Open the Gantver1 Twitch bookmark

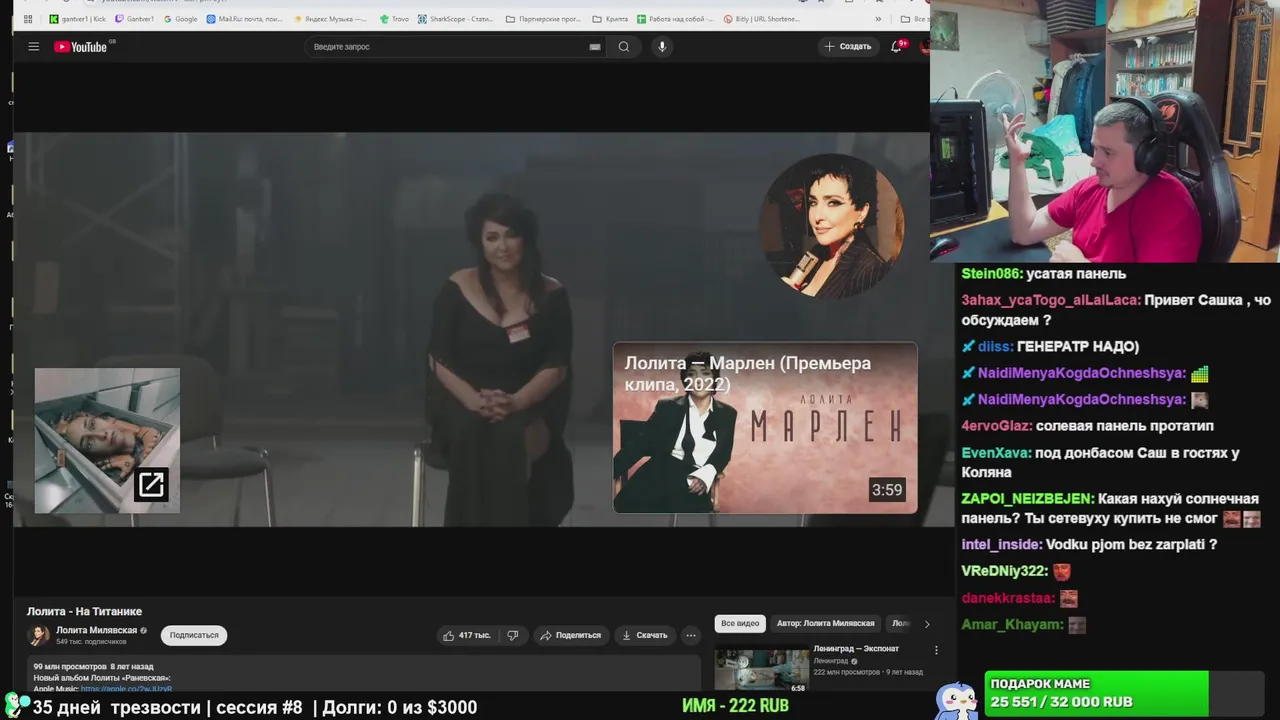pos(135,19)
